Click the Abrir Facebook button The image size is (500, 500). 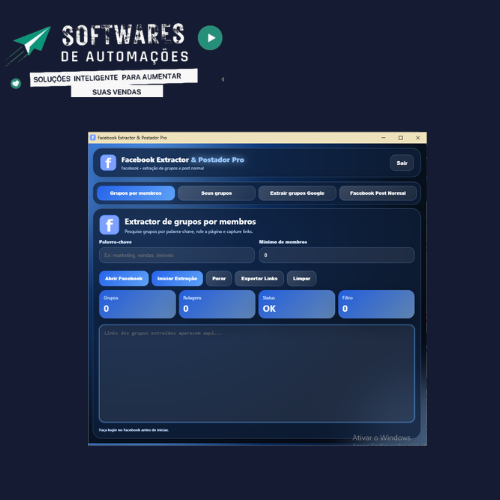(x=124, y=279)
